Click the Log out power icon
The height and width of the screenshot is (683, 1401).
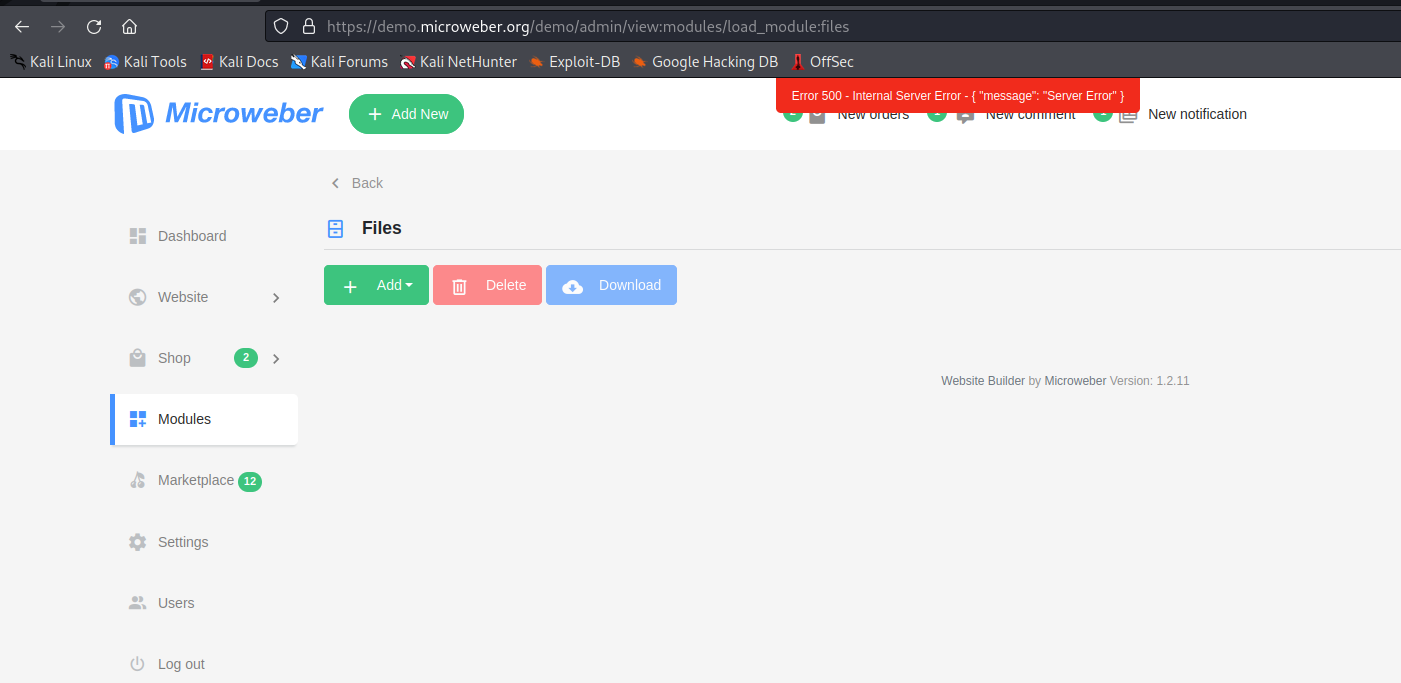pyautogui.click(x=138, y=664)
